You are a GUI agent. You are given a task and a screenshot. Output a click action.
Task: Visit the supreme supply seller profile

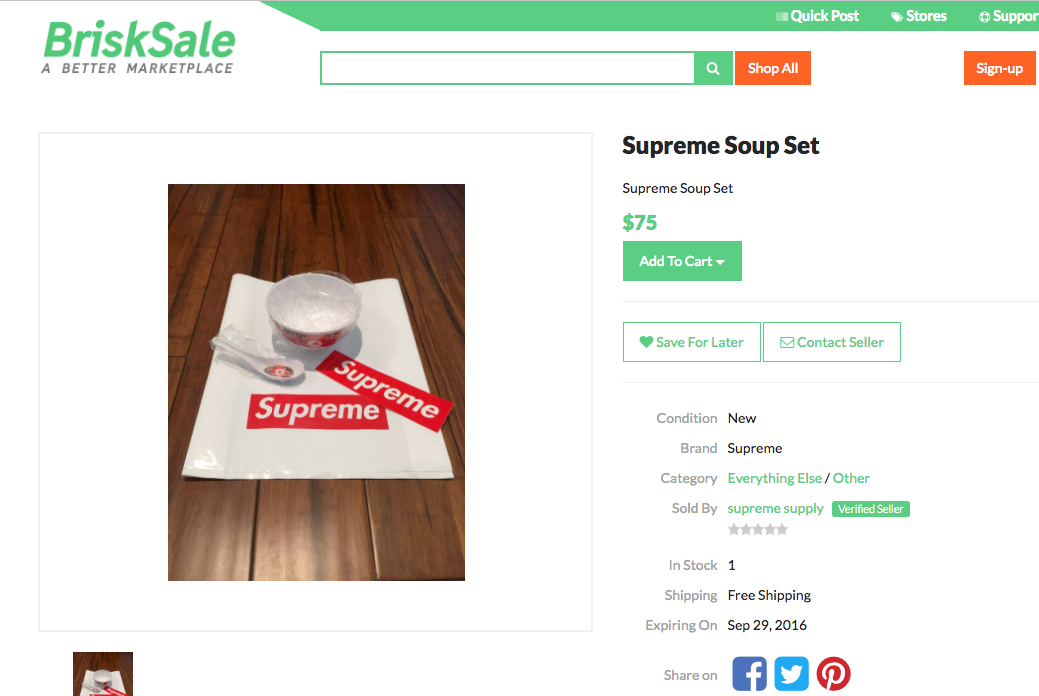tap(775, 508)
